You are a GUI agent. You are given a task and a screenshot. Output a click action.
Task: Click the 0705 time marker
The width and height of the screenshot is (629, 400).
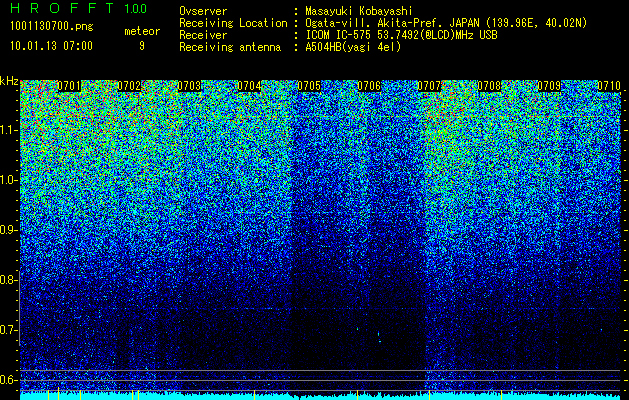click(309, 86)
